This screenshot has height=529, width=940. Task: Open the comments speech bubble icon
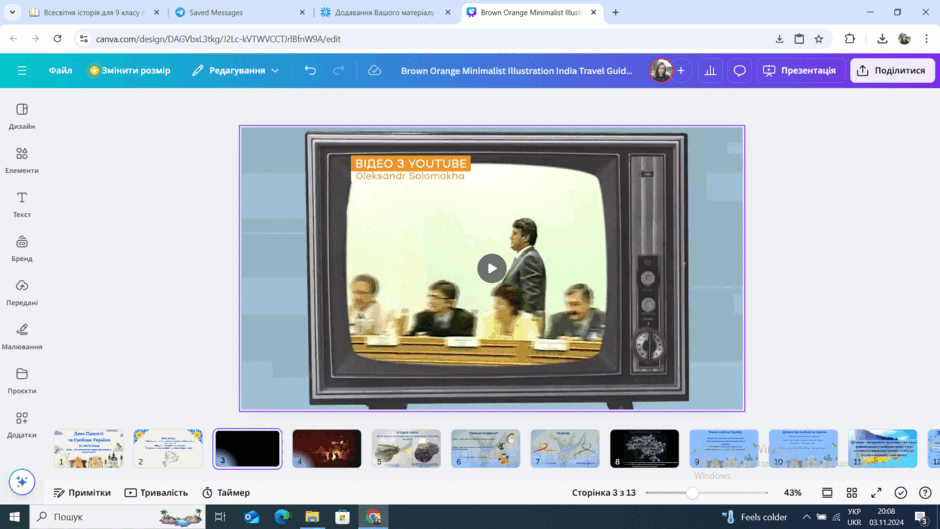(x=740, y=70)
